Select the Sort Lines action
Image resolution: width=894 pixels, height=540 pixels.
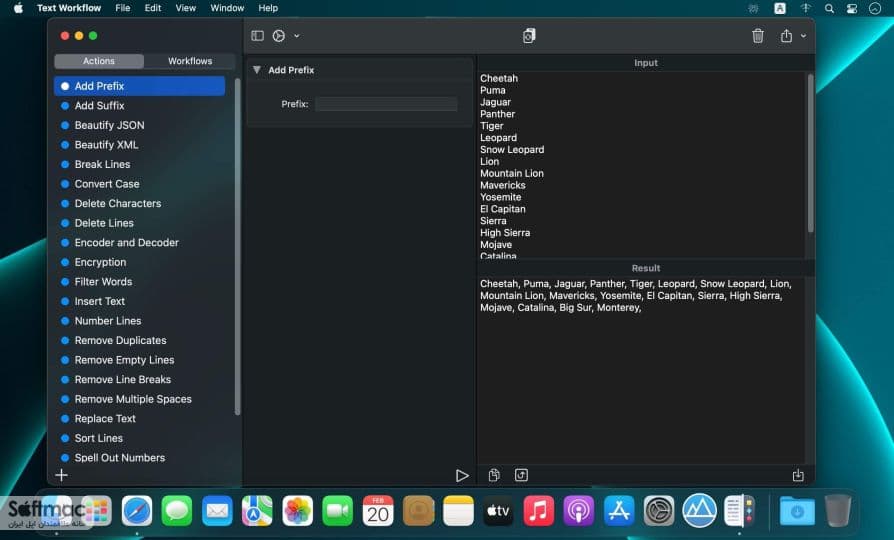click(140, 439)
